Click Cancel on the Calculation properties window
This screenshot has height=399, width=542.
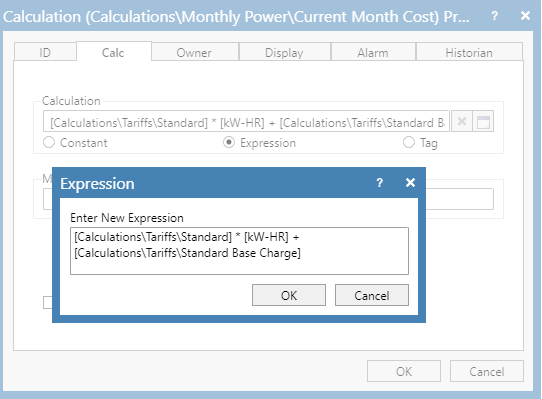(487, 371)
